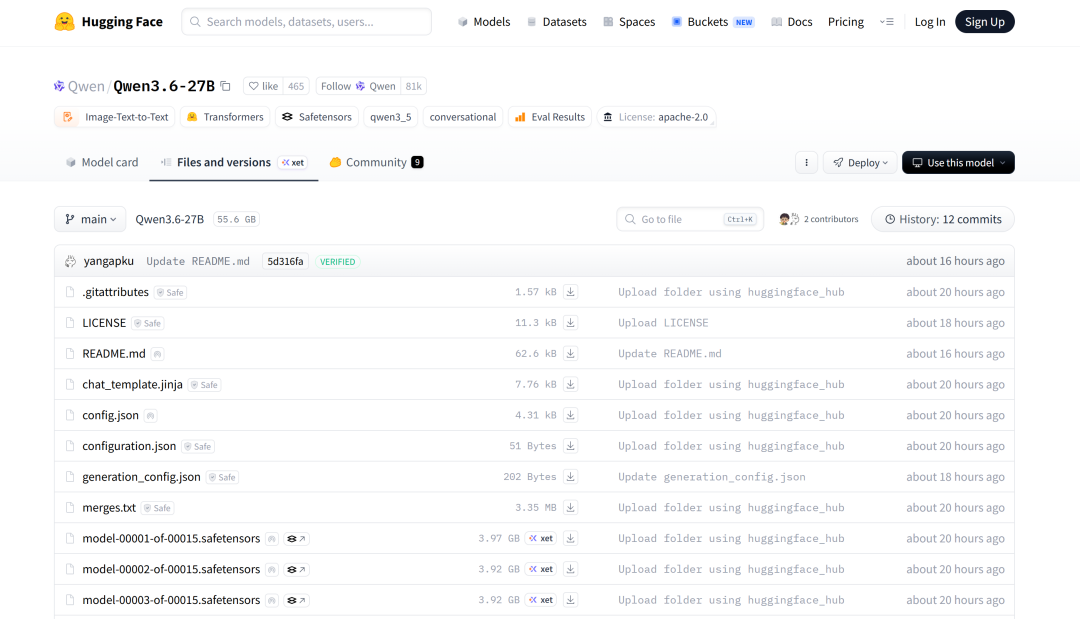Switch to the Model card tab
Image resolution: width=1080 pixels, height=619 pixels.
(102, 162)
